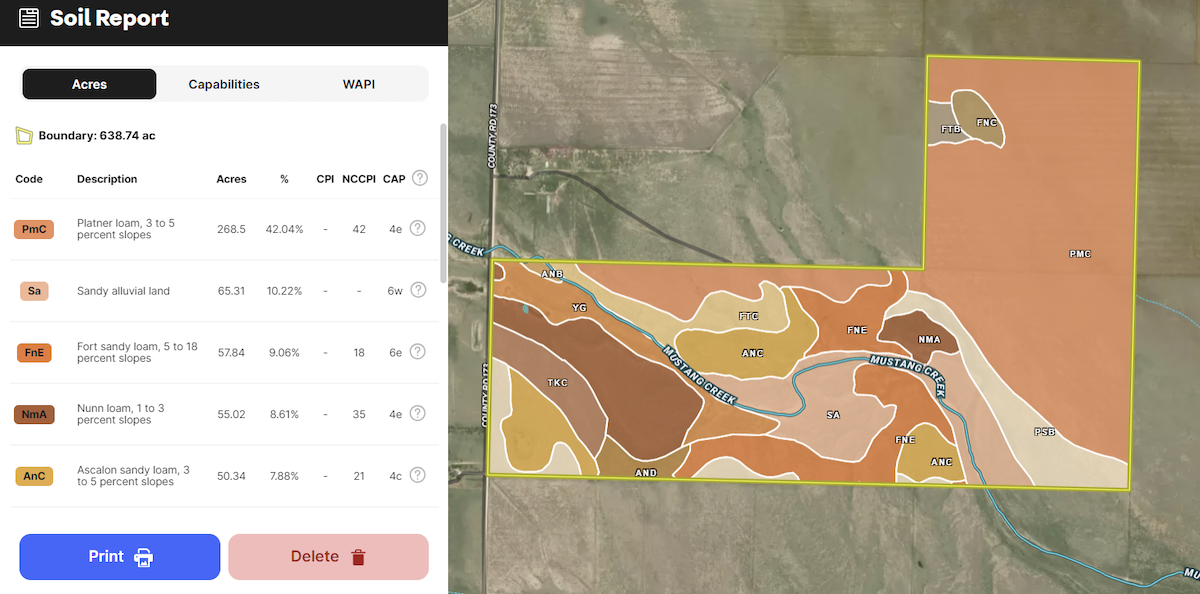
Task: Open help for the CAP column header
Action: click(420, 178)
